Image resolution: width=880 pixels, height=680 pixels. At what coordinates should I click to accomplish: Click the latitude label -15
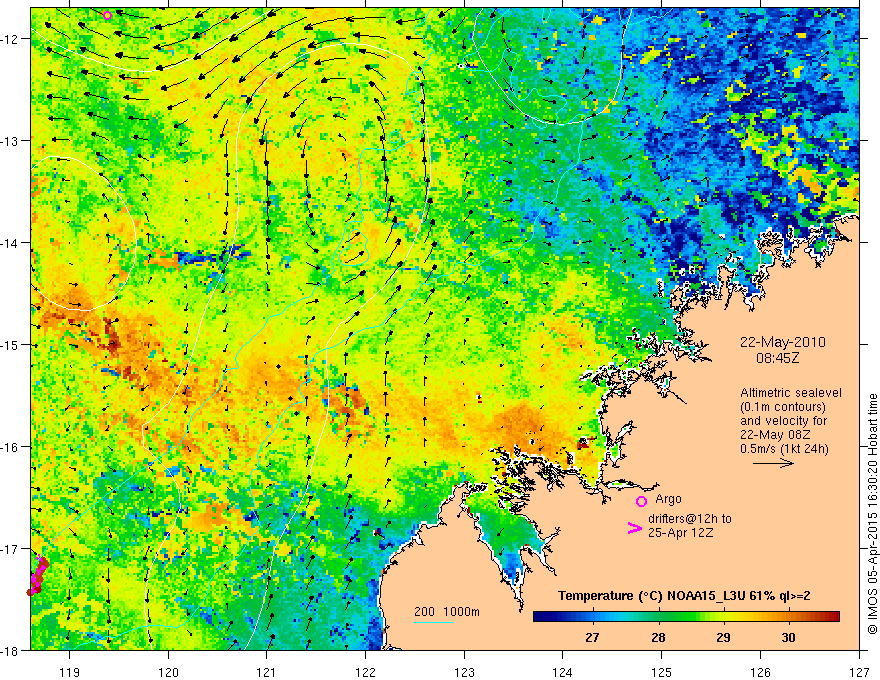pos(11,344)
